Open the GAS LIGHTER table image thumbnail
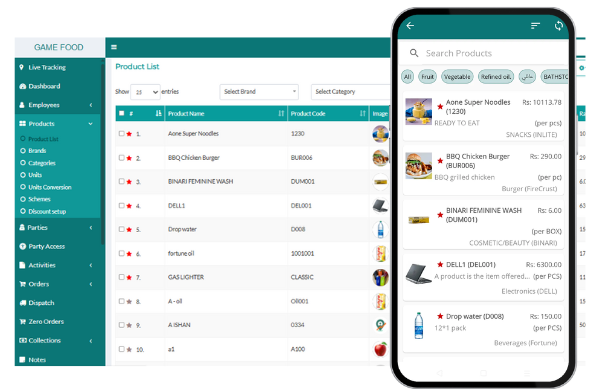Screen dimensions: 600x392 [380, 277]
